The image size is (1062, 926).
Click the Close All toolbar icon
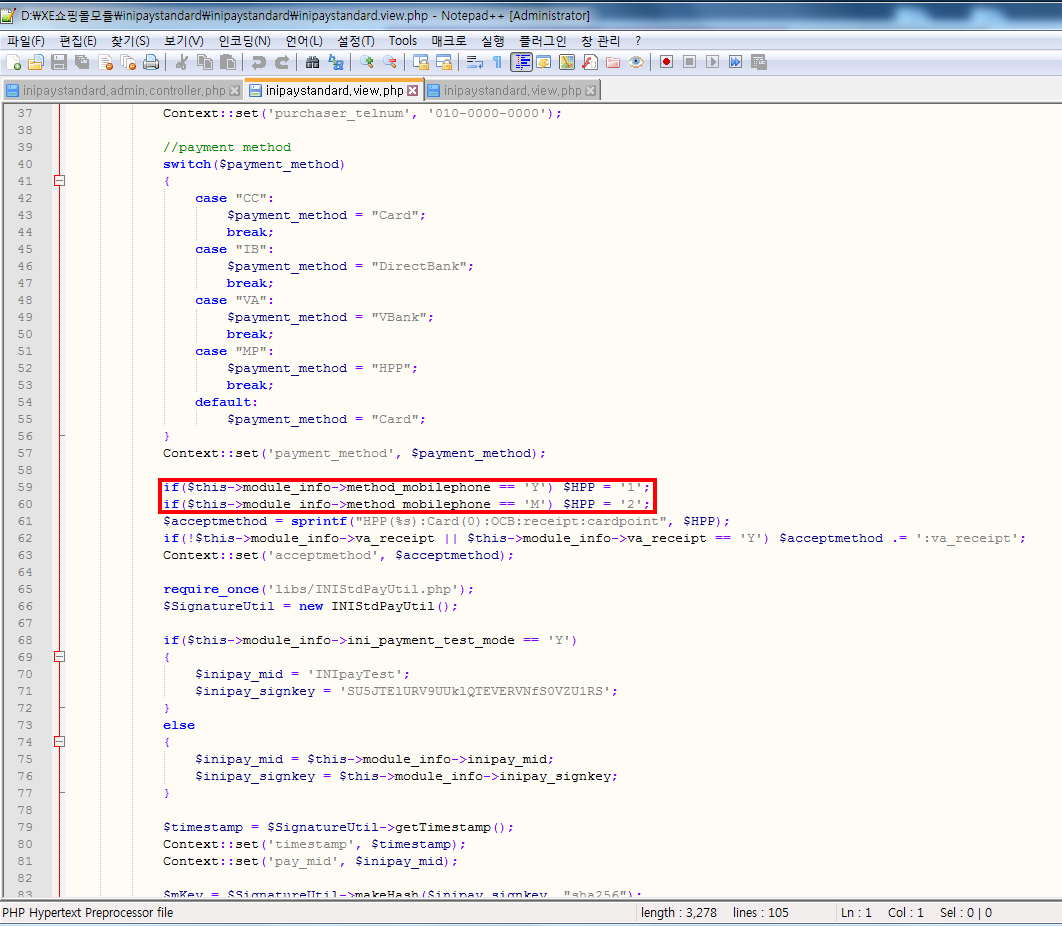[128, 62]
